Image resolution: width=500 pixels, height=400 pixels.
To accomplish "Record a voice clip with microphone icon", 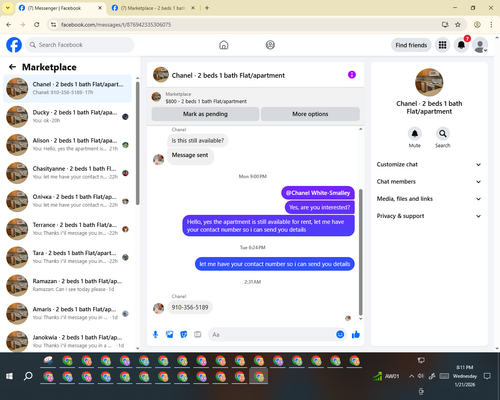I will pyautogui.click(x=155, y=334).
